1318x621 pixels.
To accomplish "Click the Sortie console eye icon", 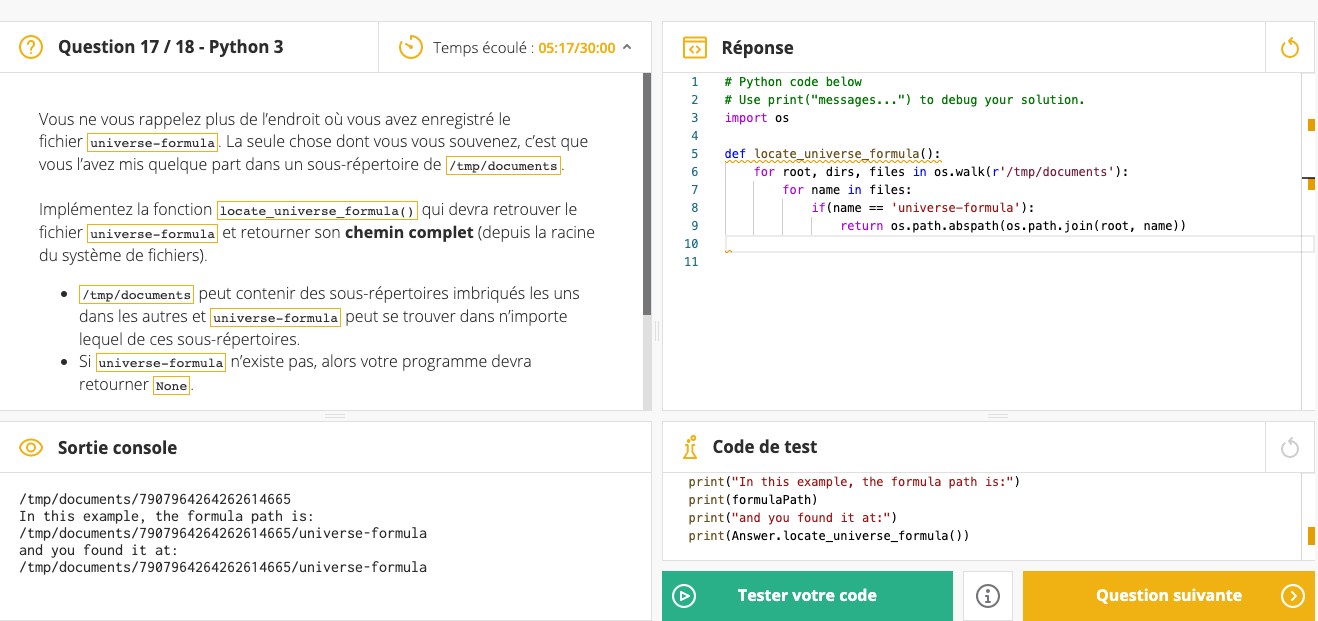I will tap(31, 448).
